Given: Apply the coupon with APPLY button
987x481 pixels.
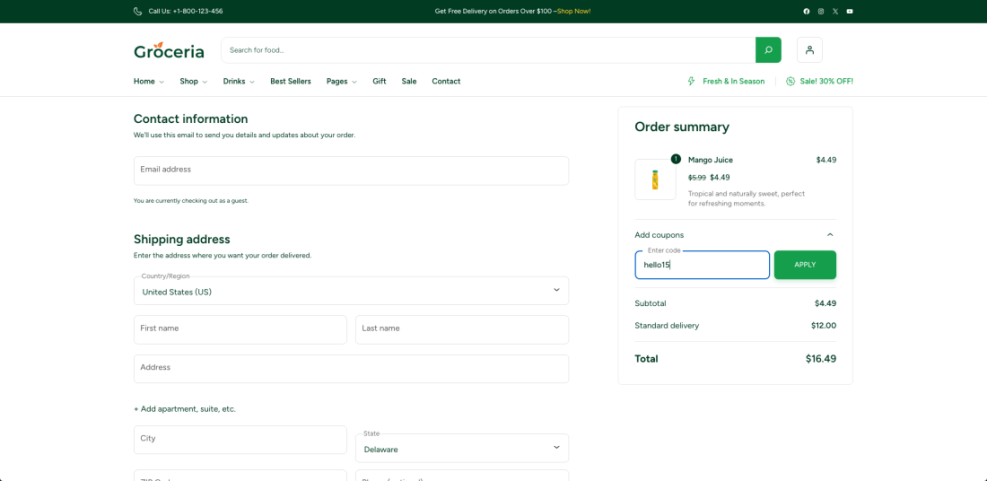Looking at the screenshot, I should [805, 265].
